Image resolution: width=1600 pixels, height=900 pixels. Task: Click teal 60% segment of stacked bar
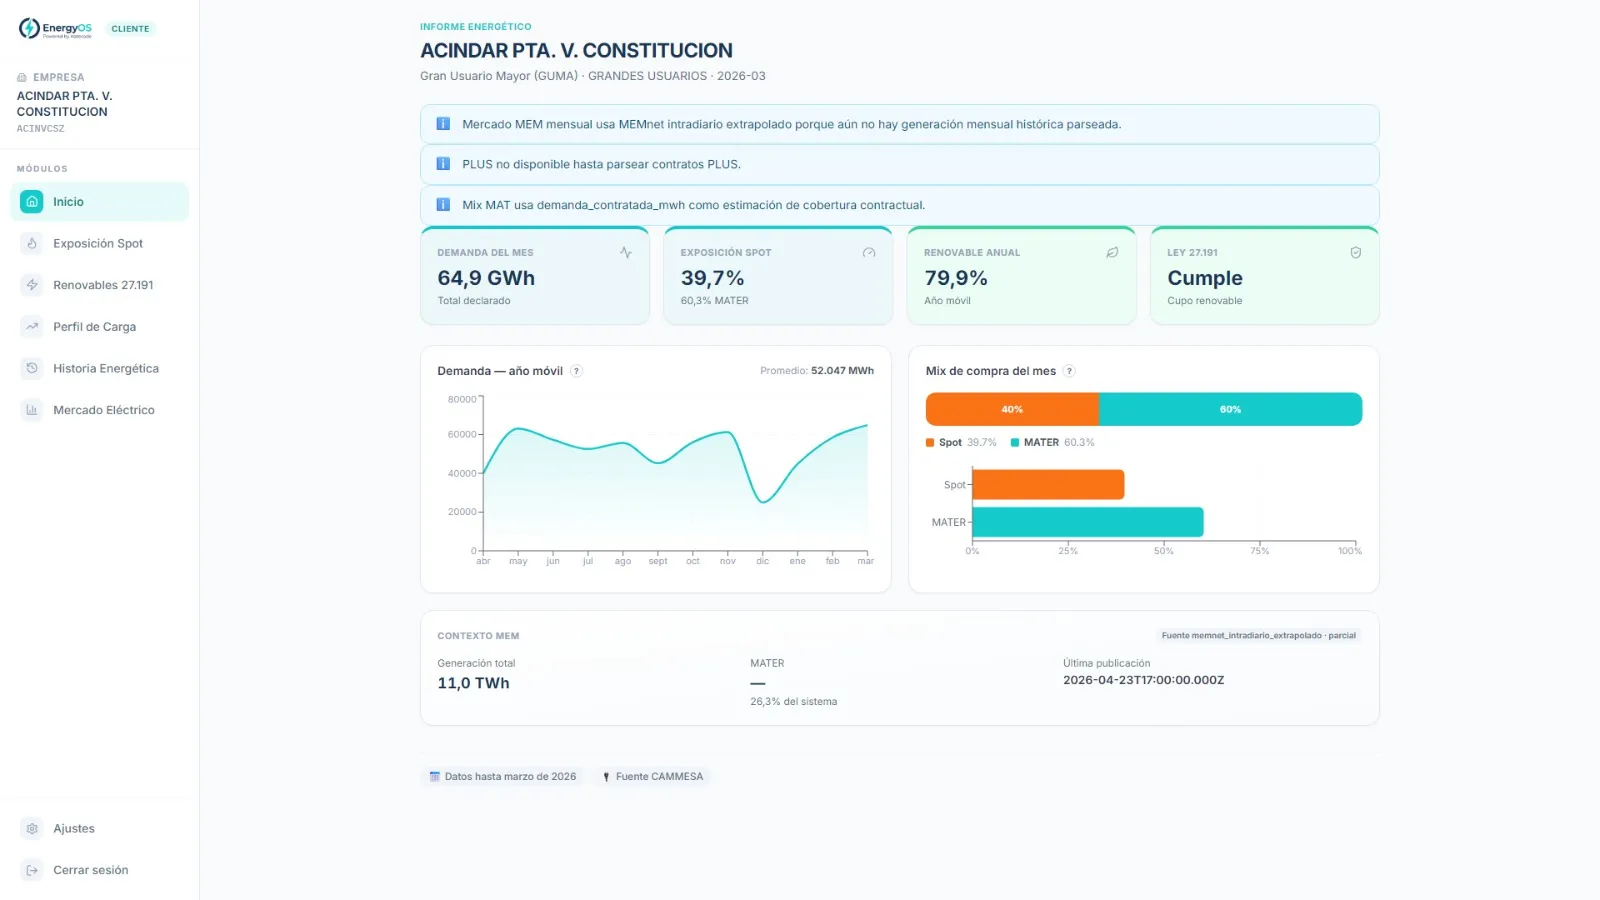coord(1230,409)
